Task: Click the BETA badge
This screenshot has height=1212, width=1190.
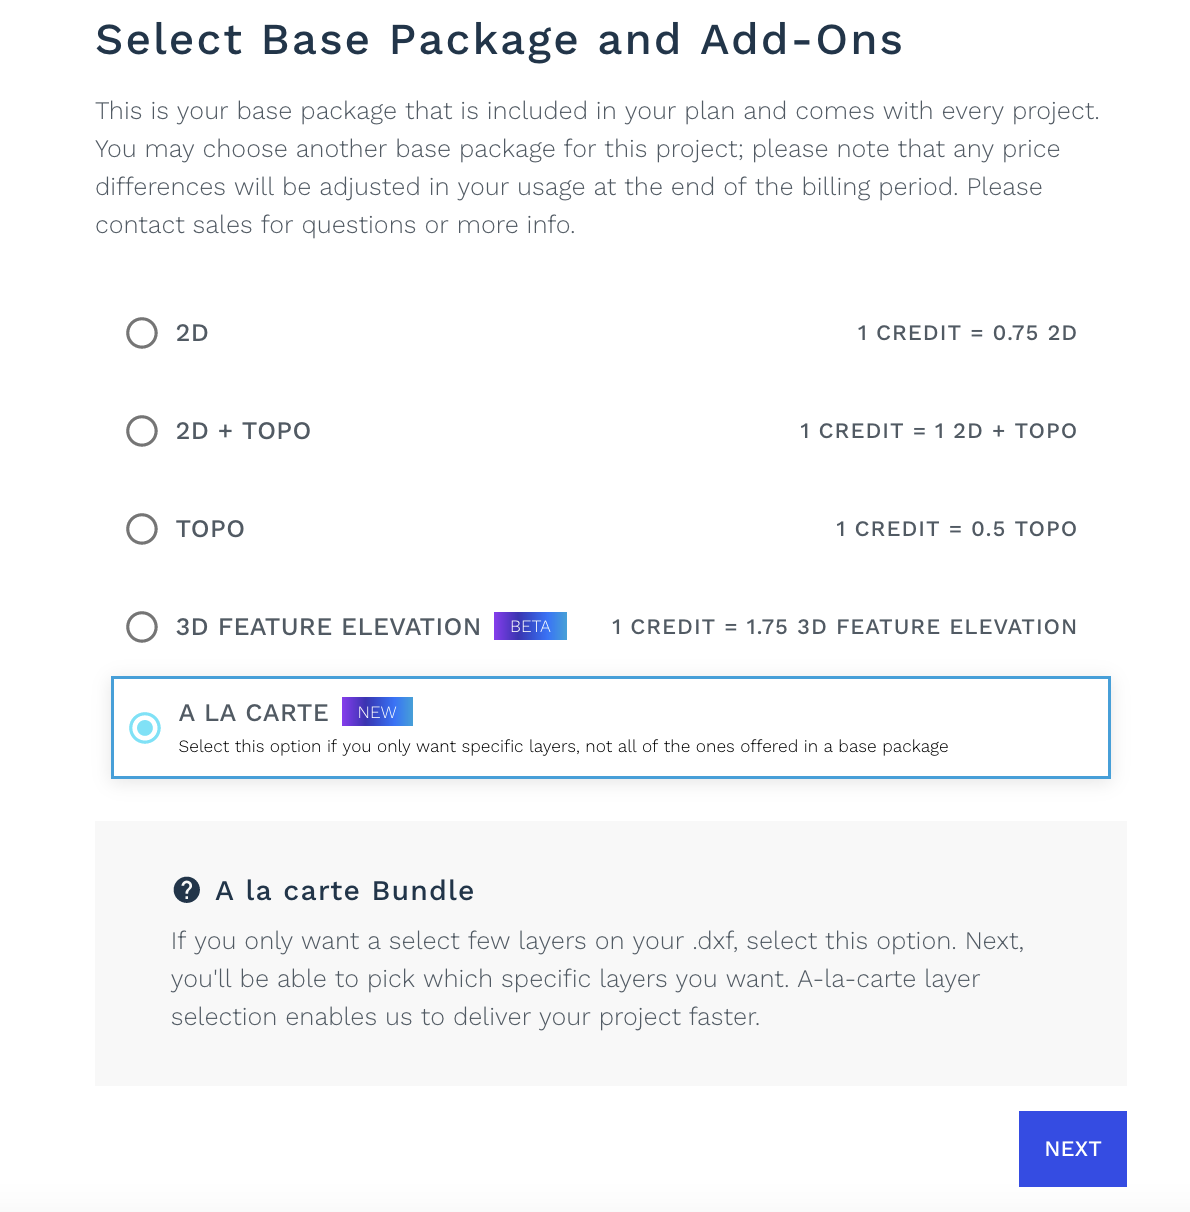Action: [x=530, y=626]
